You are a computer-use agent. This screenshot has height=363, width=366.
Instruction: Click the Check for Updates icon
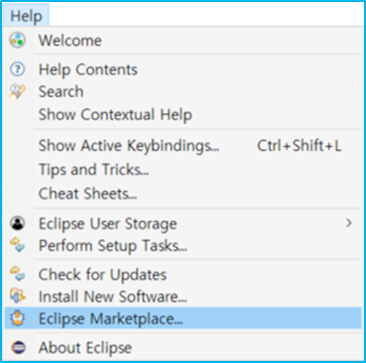(17, 274)
